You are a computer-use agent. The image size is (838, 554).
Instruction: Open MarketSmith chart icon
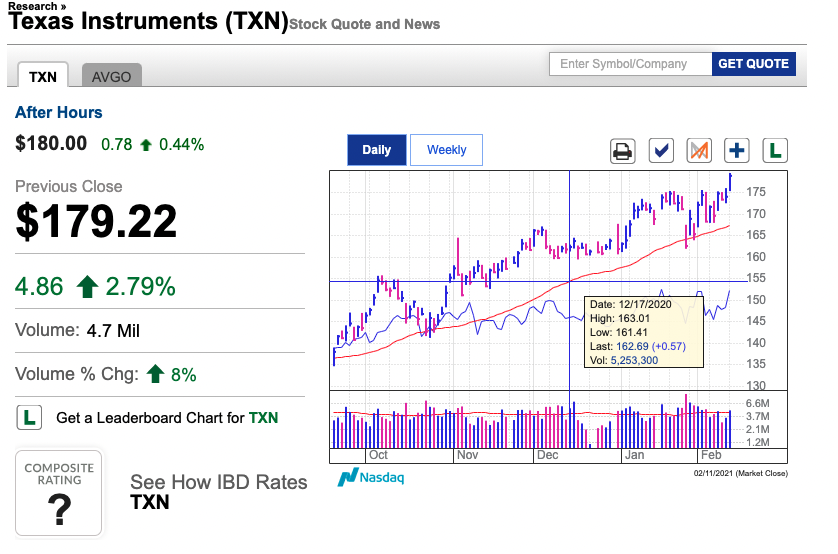(x=699, y=151)
